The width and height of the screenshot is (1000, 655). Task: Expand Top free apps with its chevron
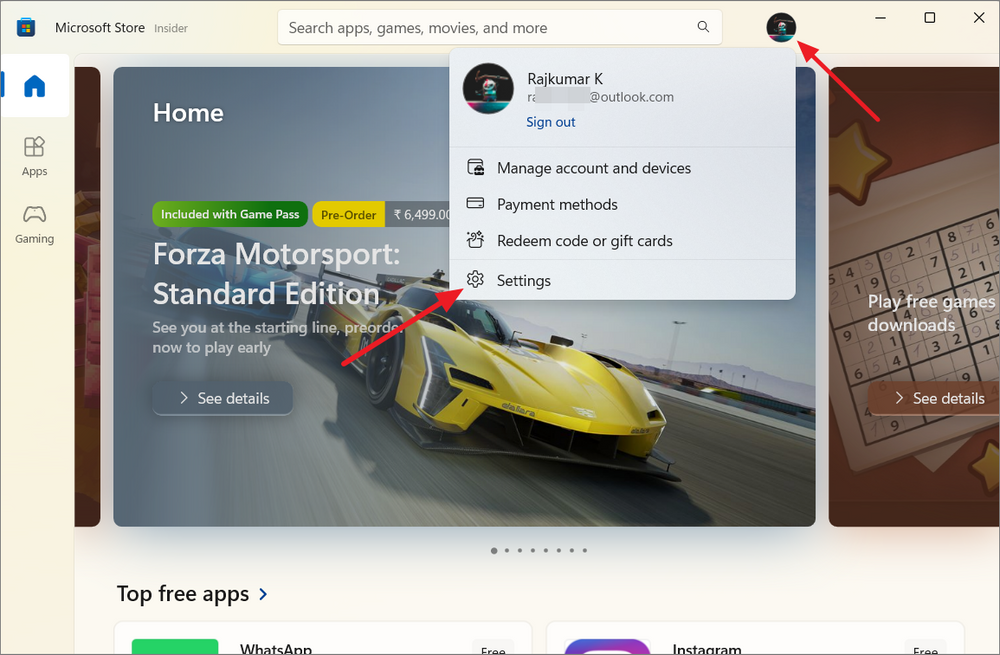click(x=263, y=593)
